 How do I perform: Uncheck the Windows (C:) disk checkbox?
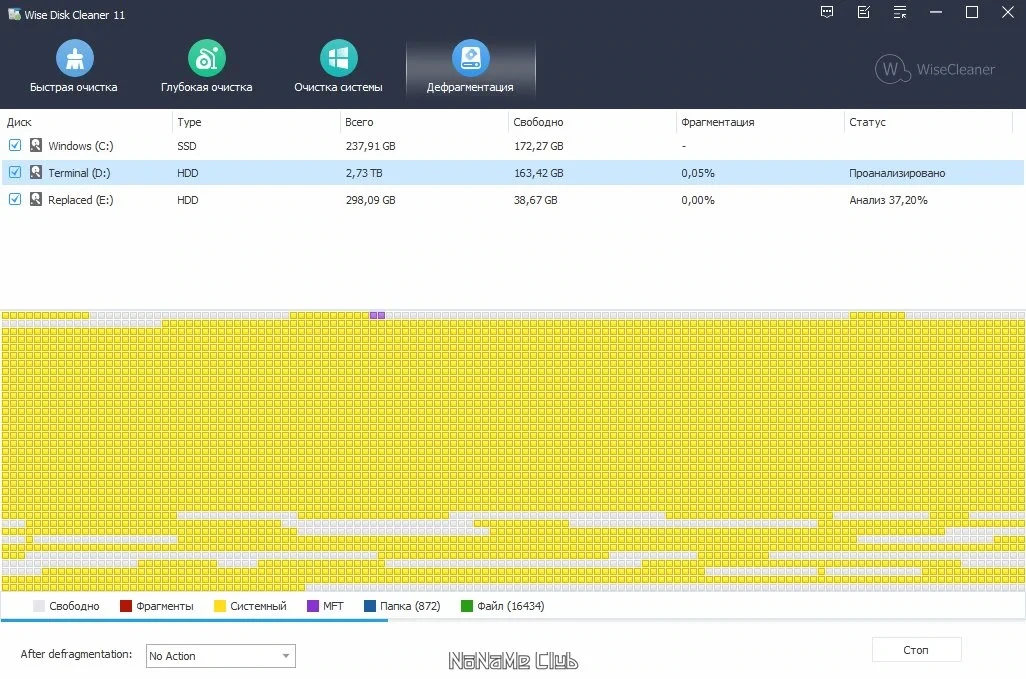[x=15, y=145]
